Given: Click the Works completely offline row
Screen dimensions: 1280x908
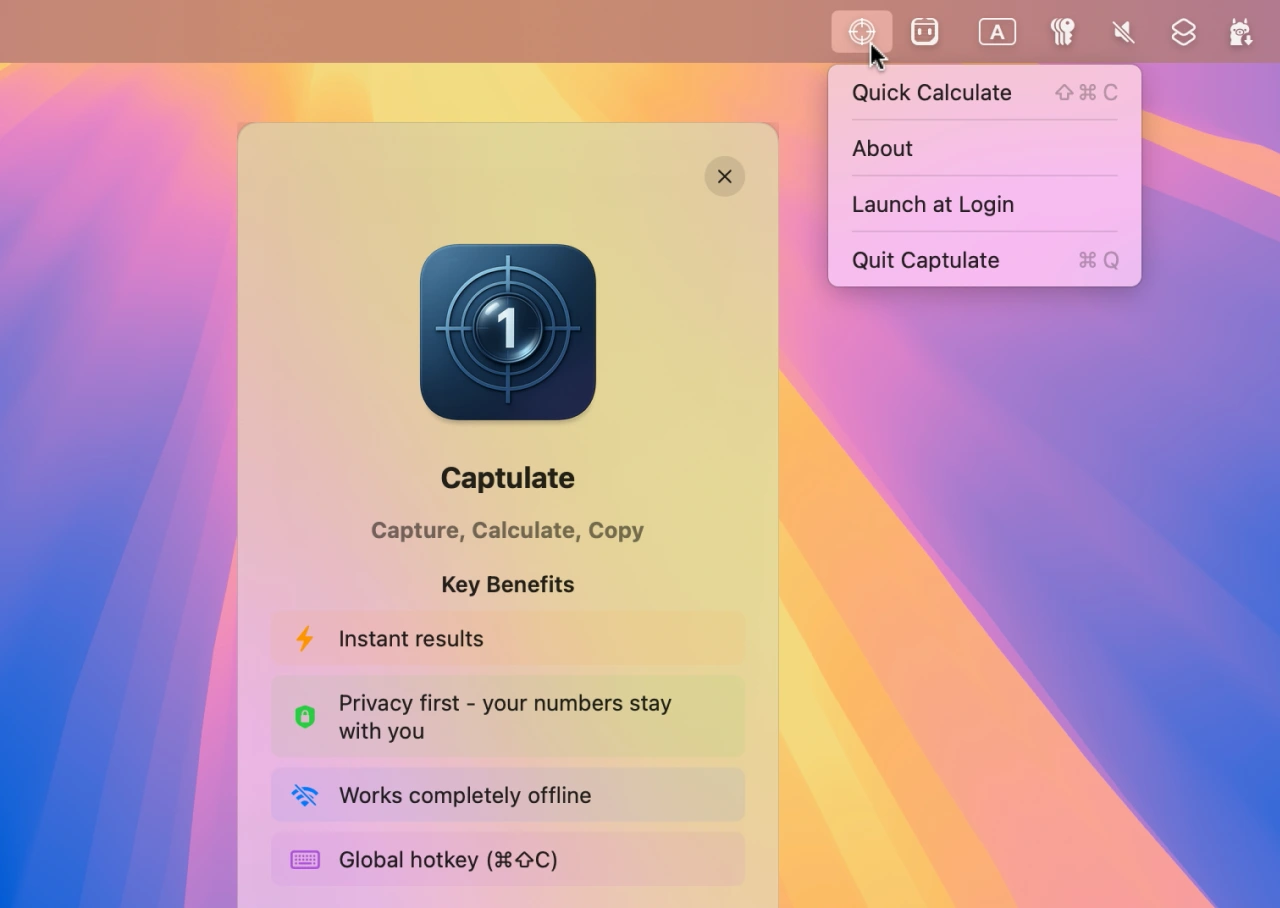Looking at the screenshot, I should [x=507, y=795].
